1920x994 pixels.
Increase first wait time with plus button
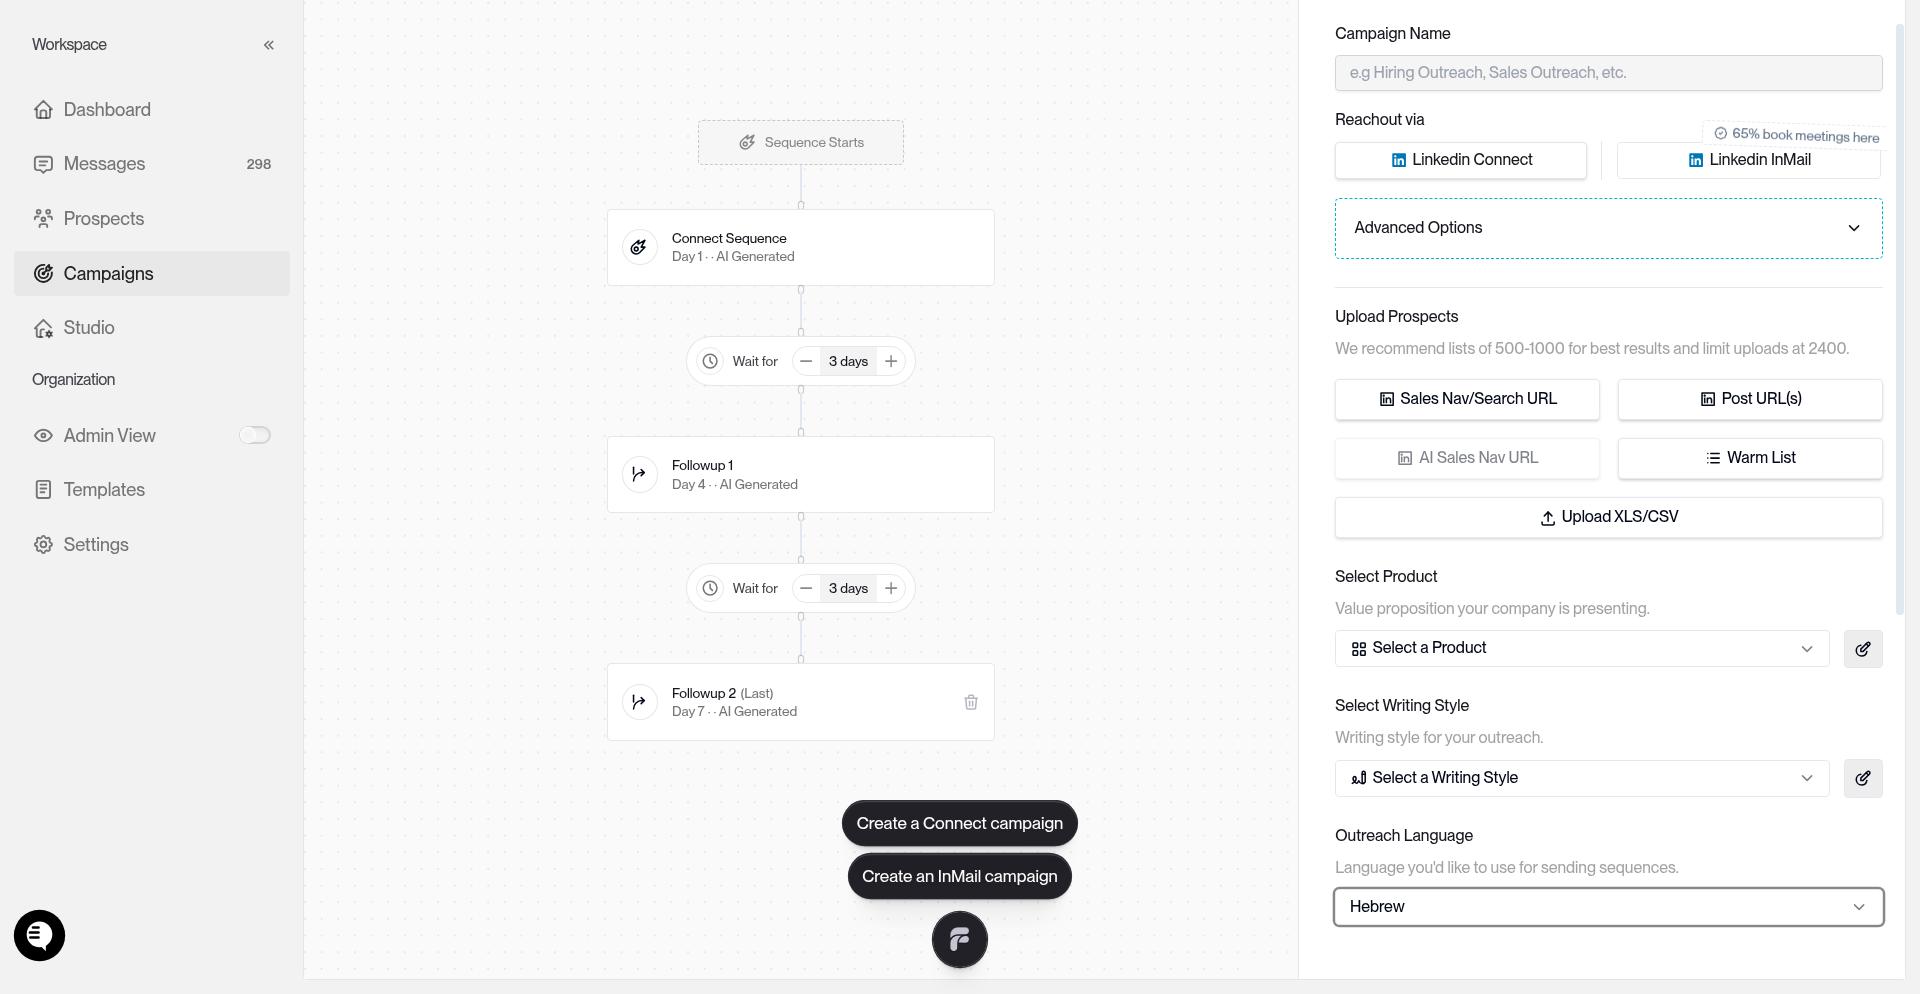tap(891, 361)
